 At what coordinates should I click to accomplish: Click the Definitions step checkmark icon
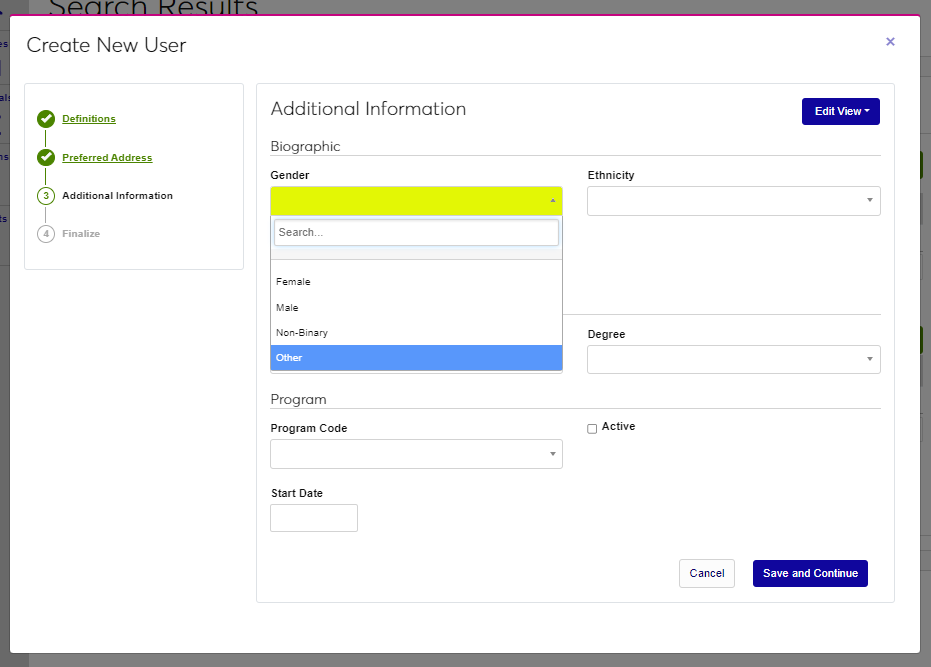[46, 119]
